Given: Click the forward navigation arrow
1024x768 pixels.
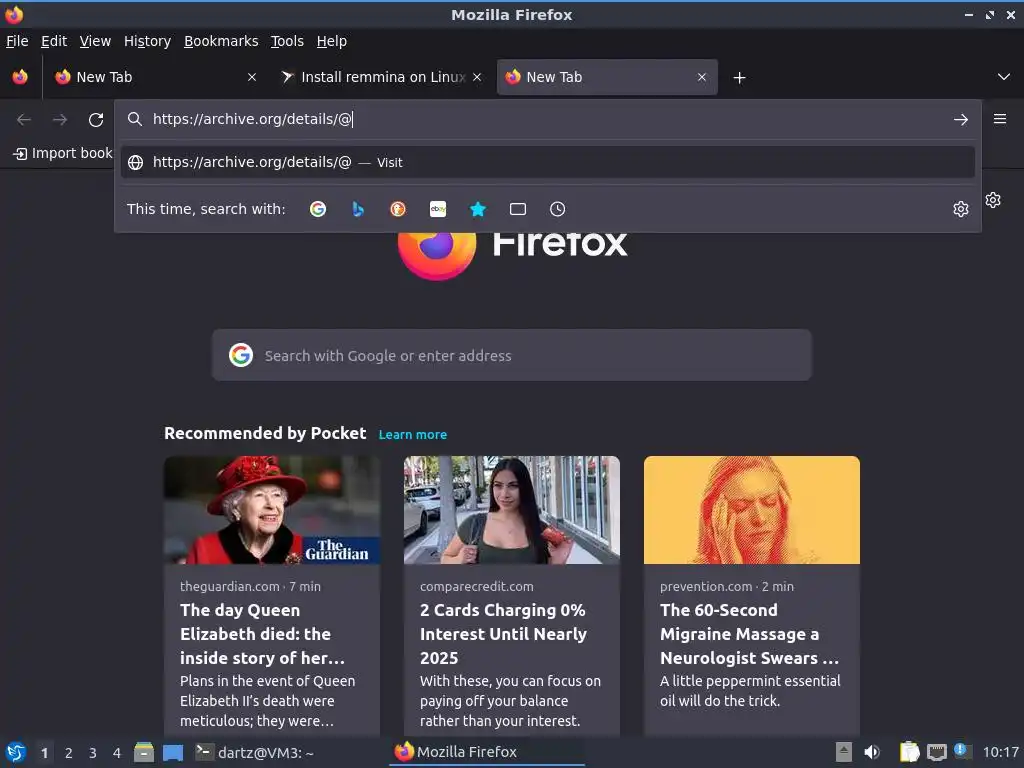Looking at the screenshot, I should [x=60, y=120].
